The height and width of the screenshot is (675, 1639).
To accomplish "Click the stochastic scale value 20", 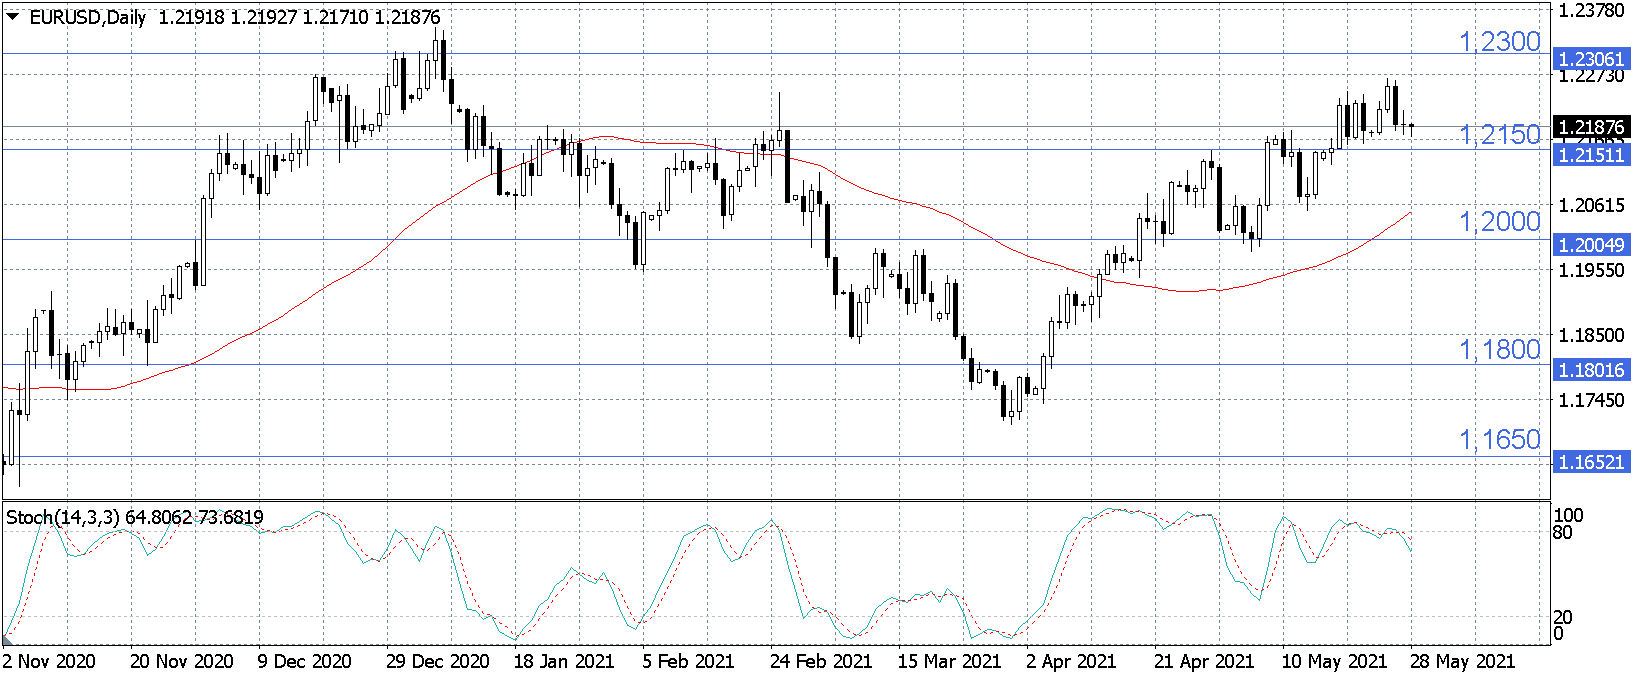I will [x=1562, y=617].
